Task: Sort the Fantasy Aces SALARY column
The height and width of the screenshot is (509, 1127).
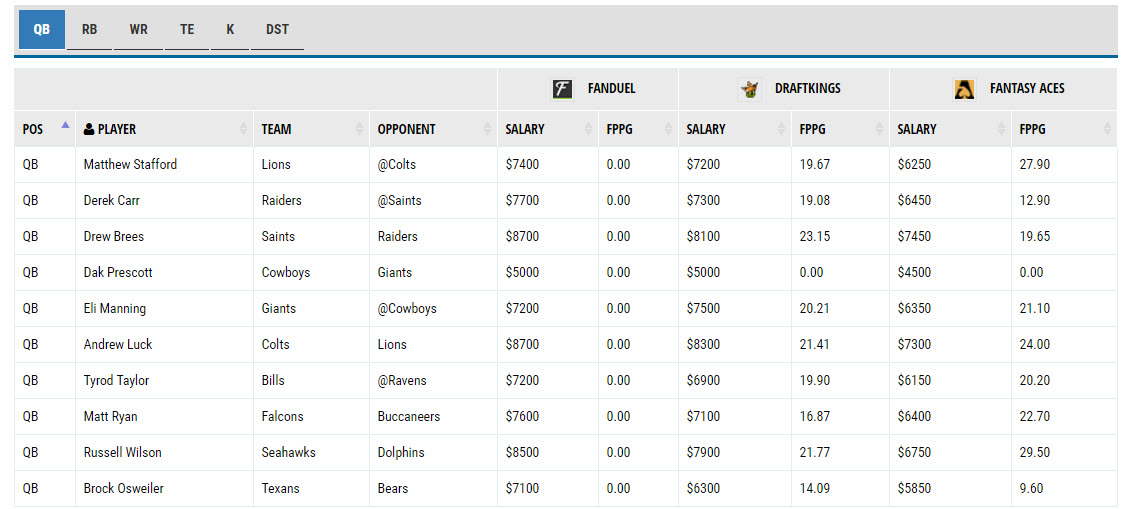Action: click(1001, 129)
